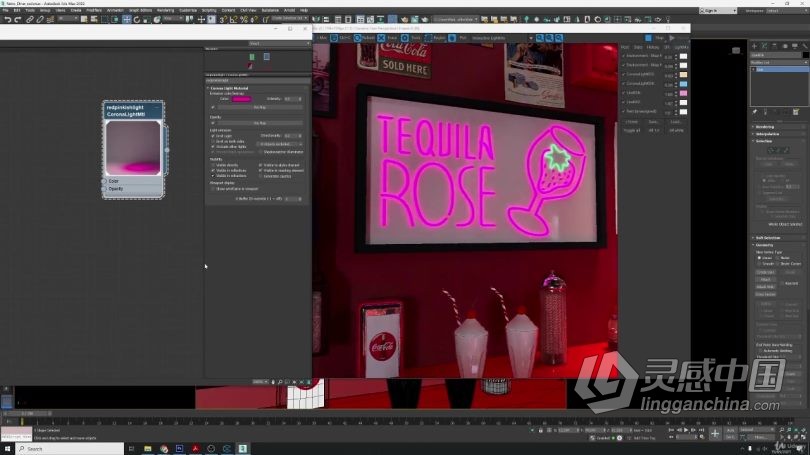This screenshot has height=455, width=810.
Task: Open the File menu
Action: click(x=6, y=10)
